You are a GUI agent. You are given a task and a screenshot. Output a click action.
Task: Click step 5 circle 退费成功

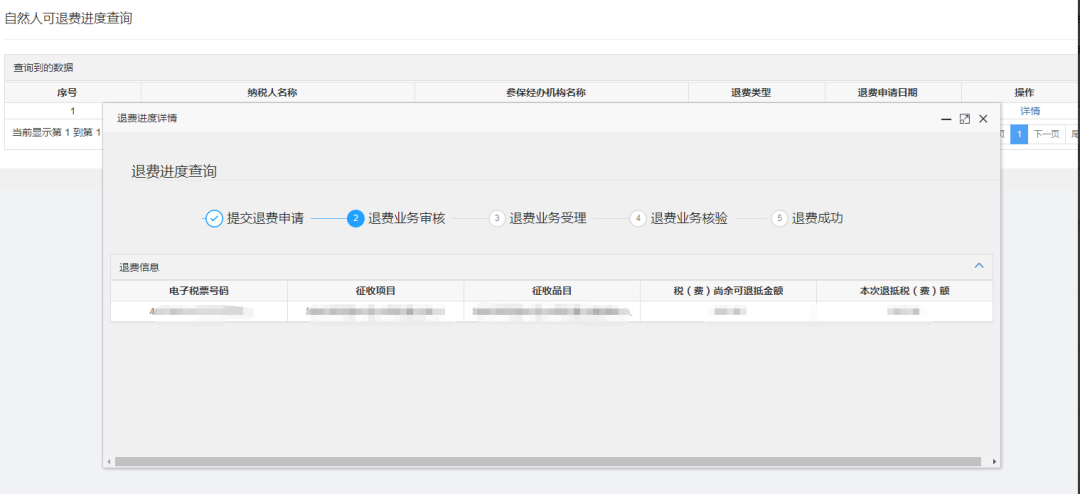tap(779, 219)
